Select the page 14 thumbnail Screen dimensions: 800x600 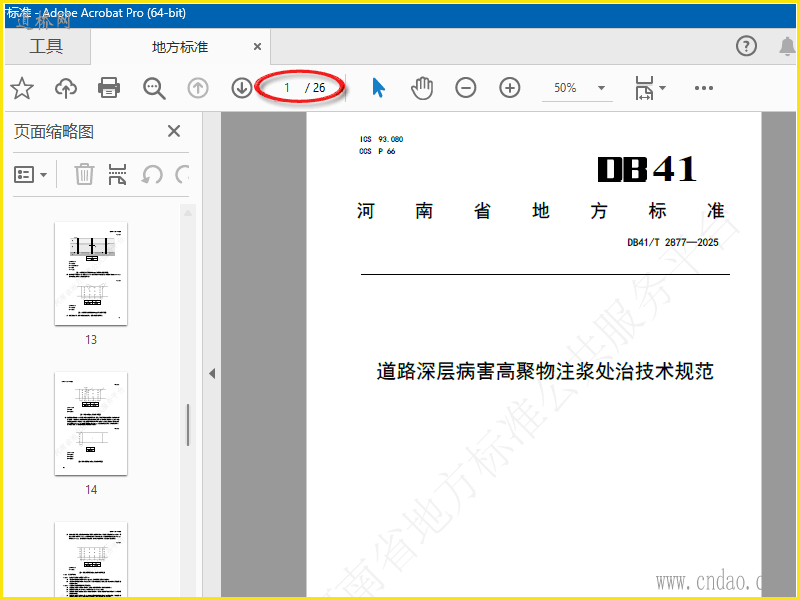point(91,423)
